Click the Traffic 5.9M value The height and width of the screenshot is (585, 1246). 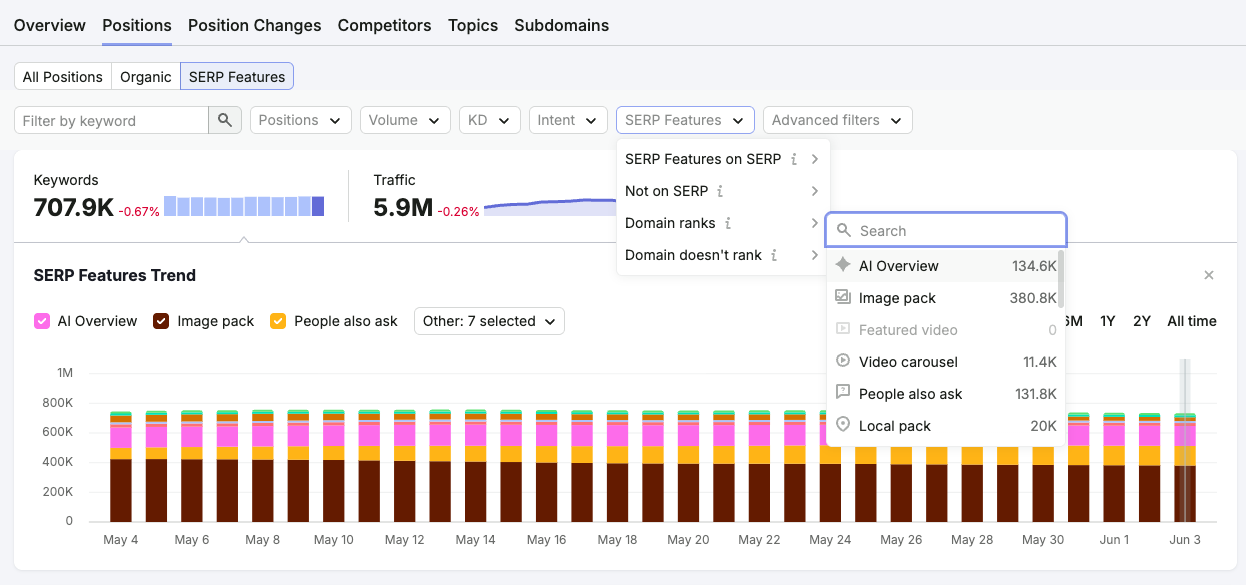pyautogui.click(x=403, y=208)
